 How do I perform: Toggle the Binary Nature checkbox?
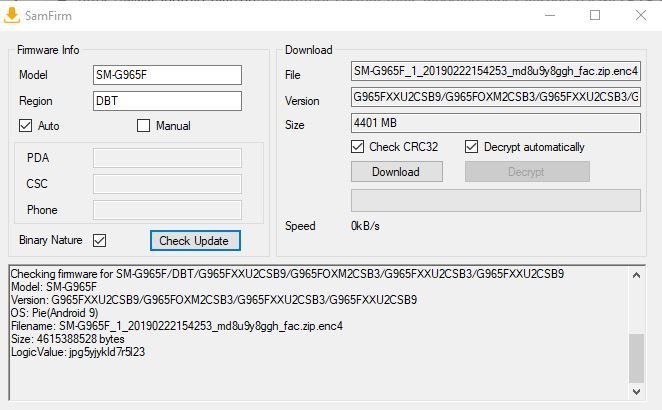pos(100,240)
